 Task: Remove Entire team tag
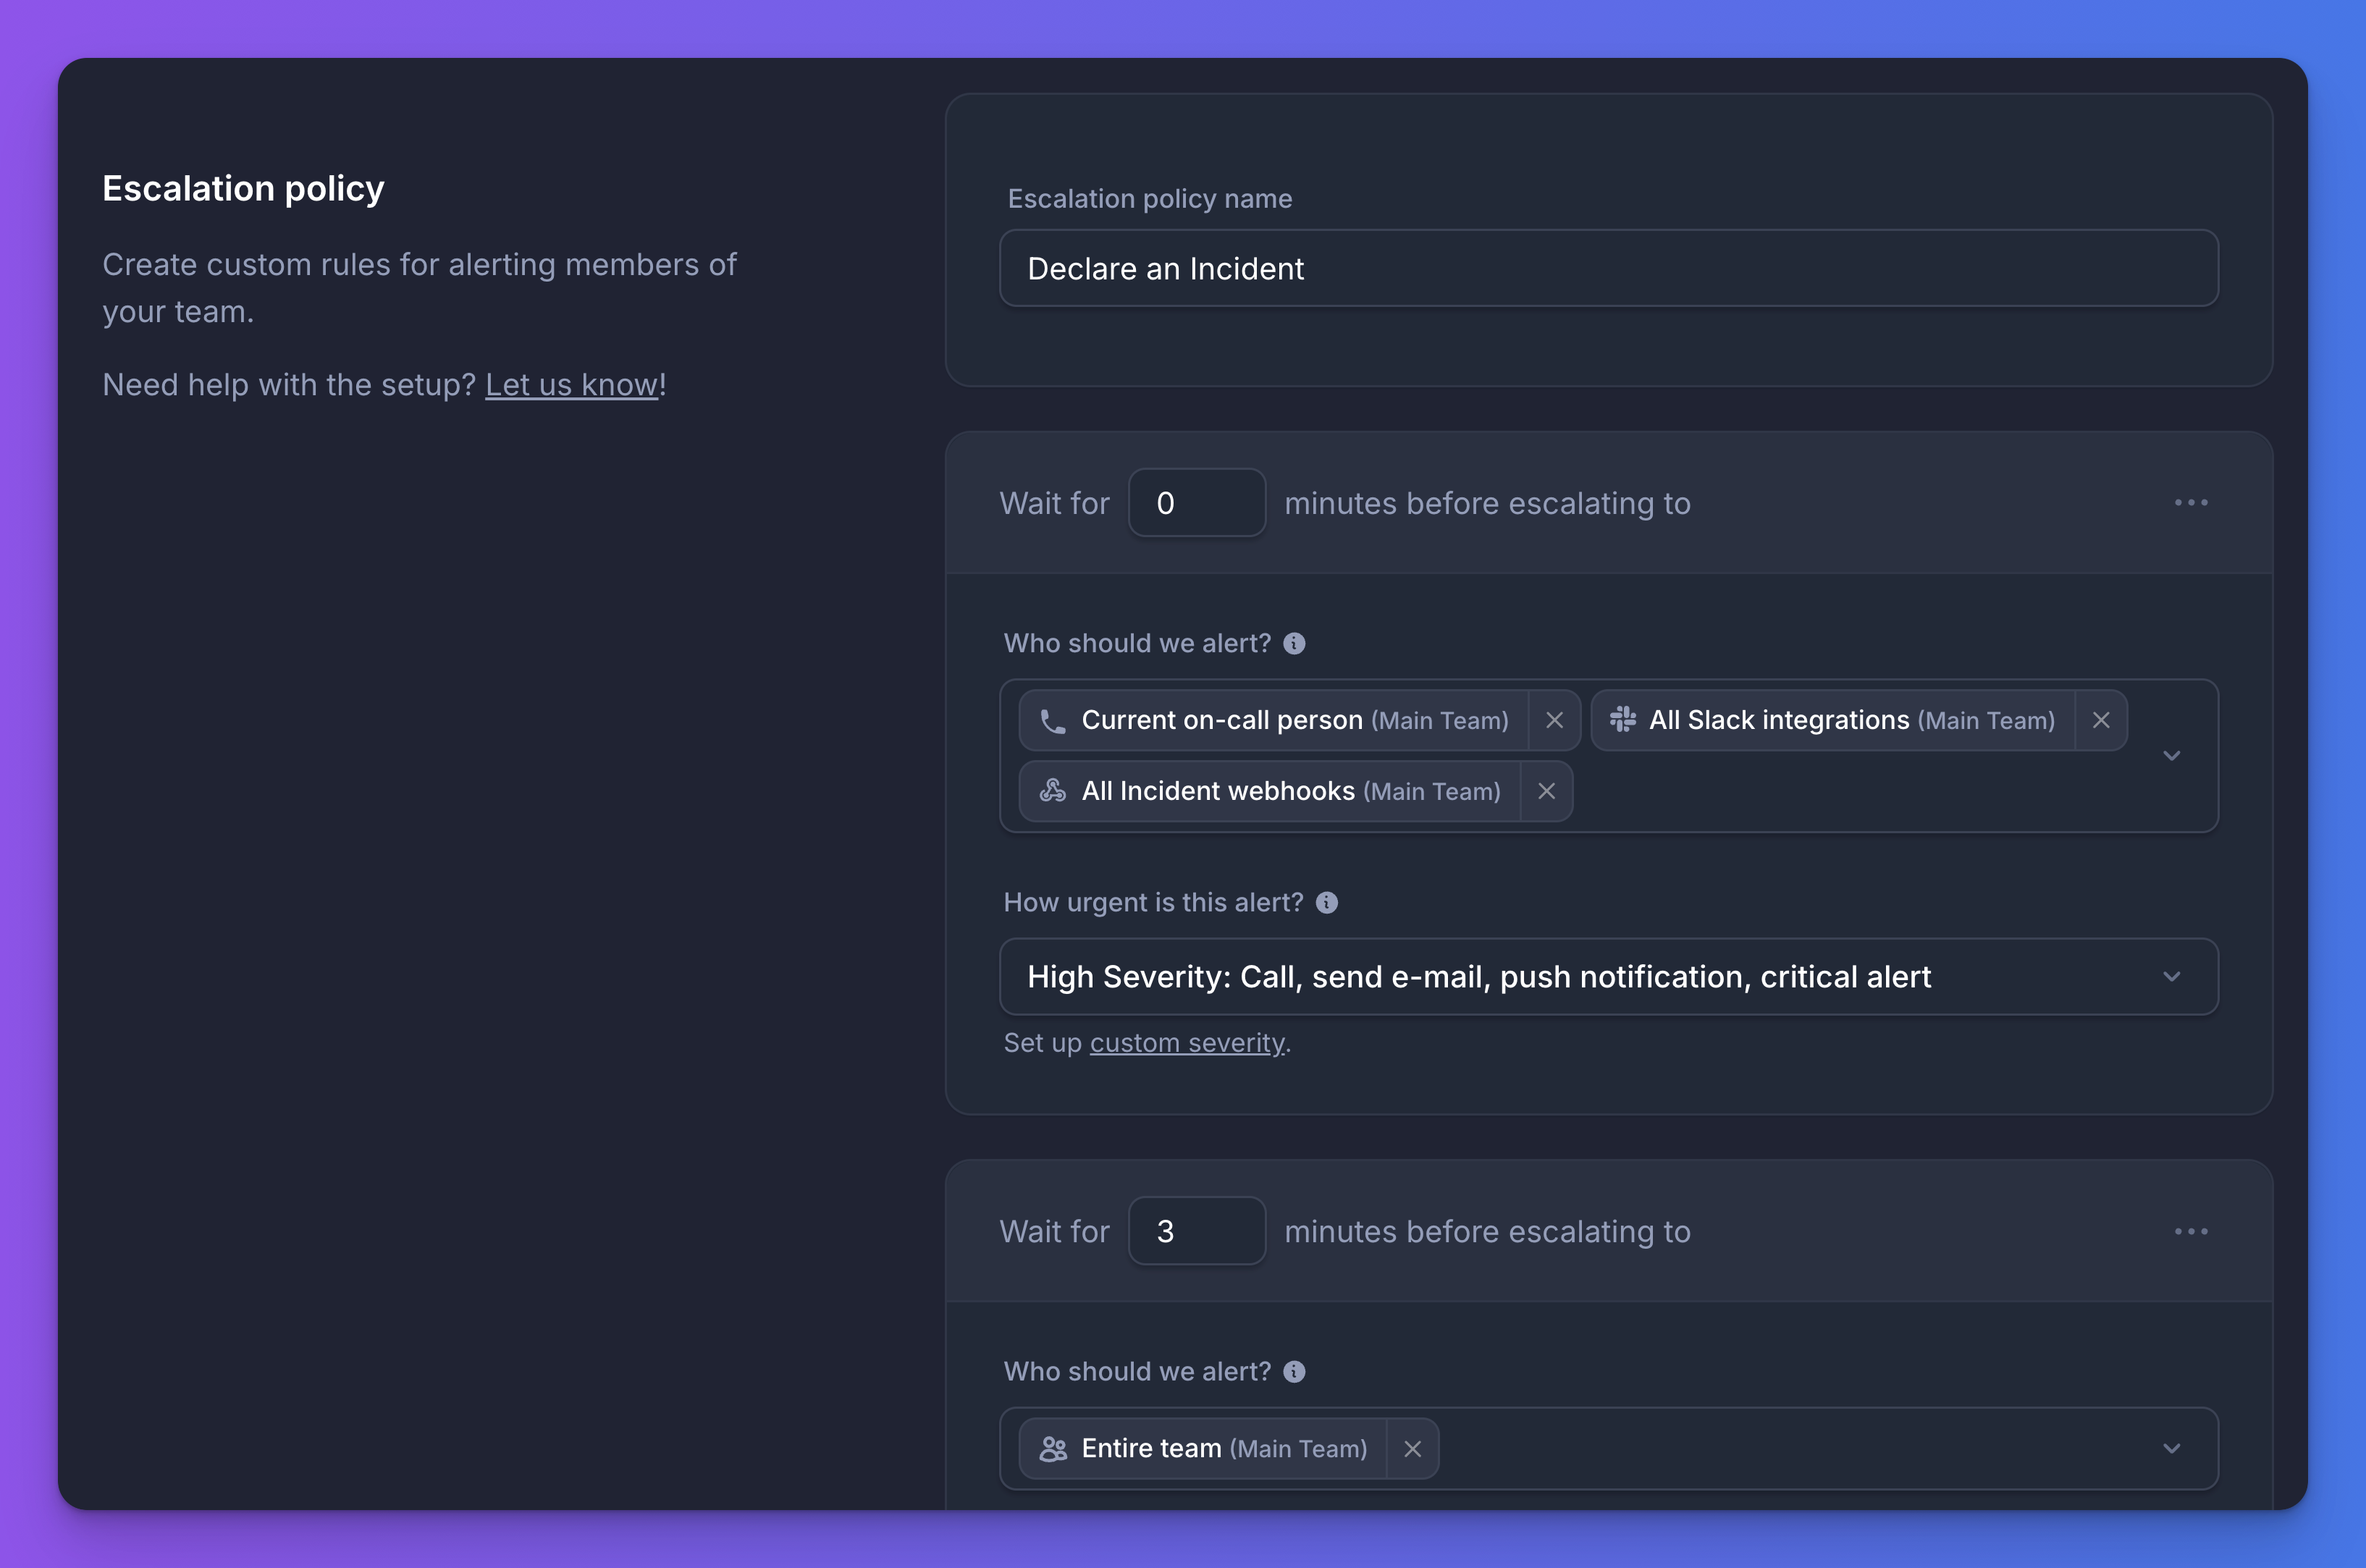pyautogui.click(x=1412, y=1449)
